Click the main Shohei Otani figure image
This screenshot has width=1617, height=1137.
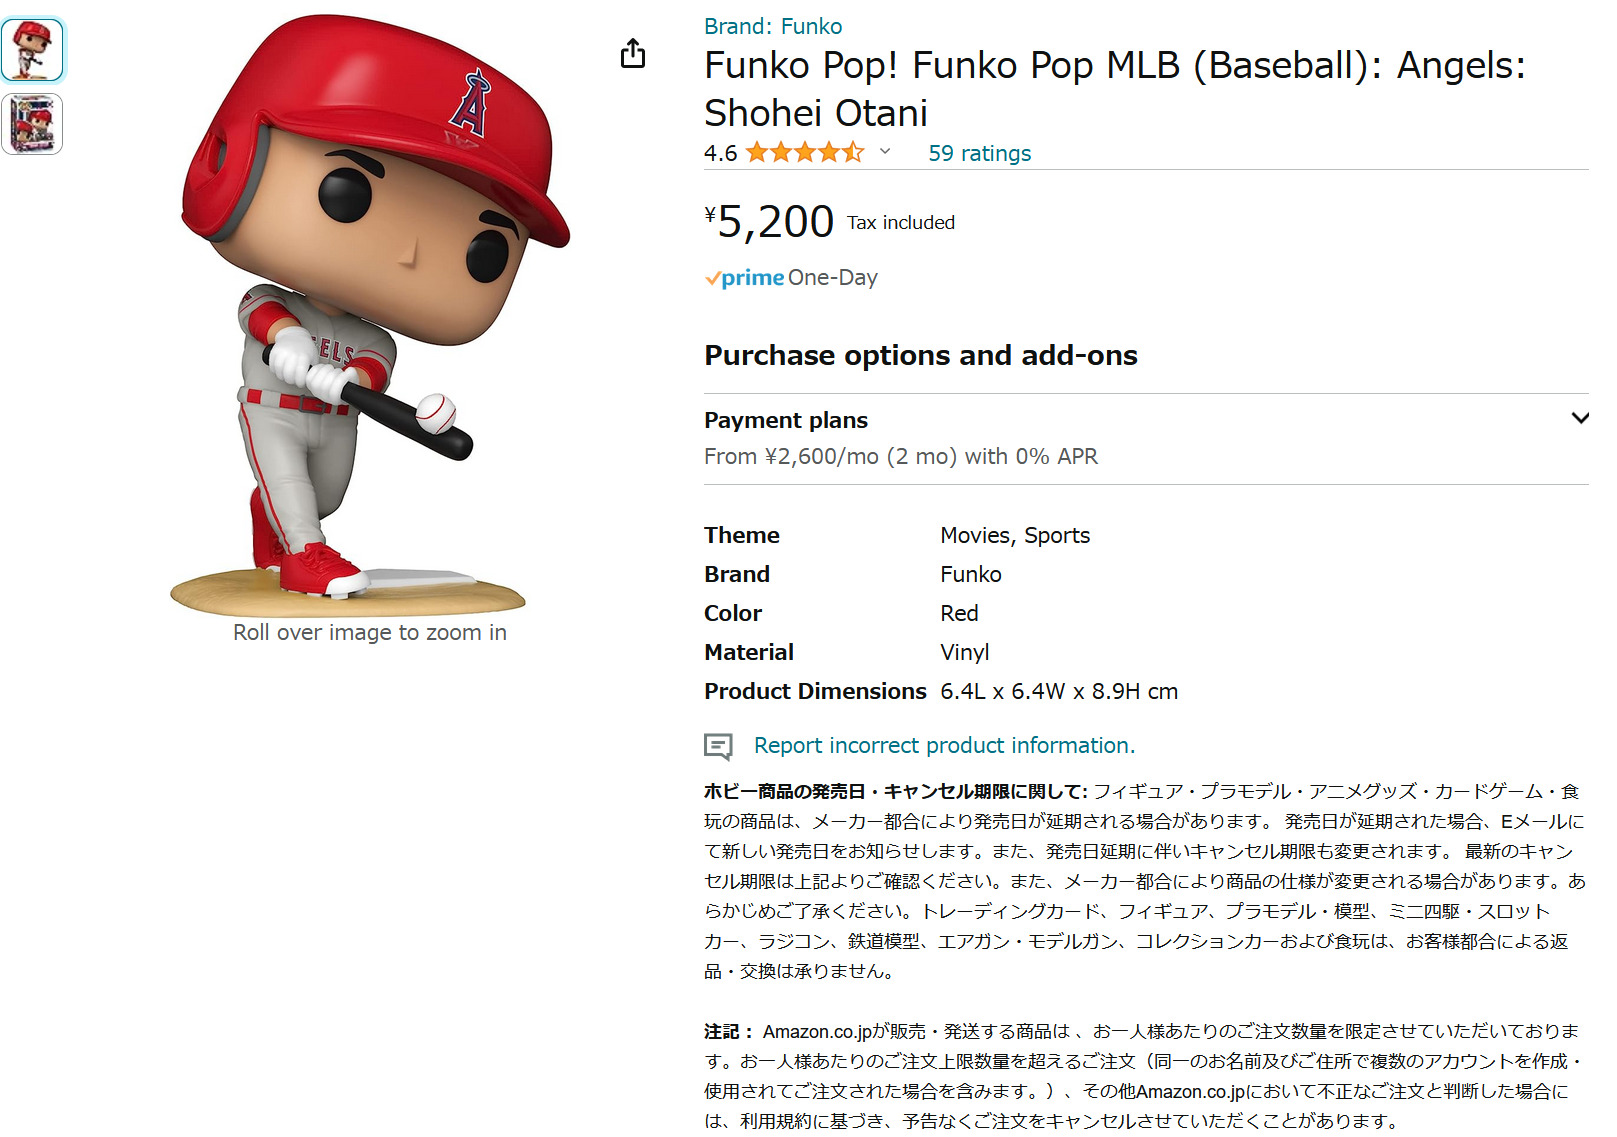[370, 314]
